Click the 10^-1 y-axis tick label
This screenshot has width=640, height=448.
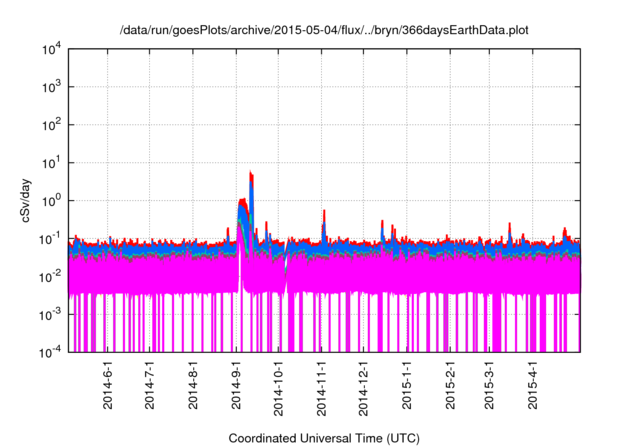[x=50, y=239]
